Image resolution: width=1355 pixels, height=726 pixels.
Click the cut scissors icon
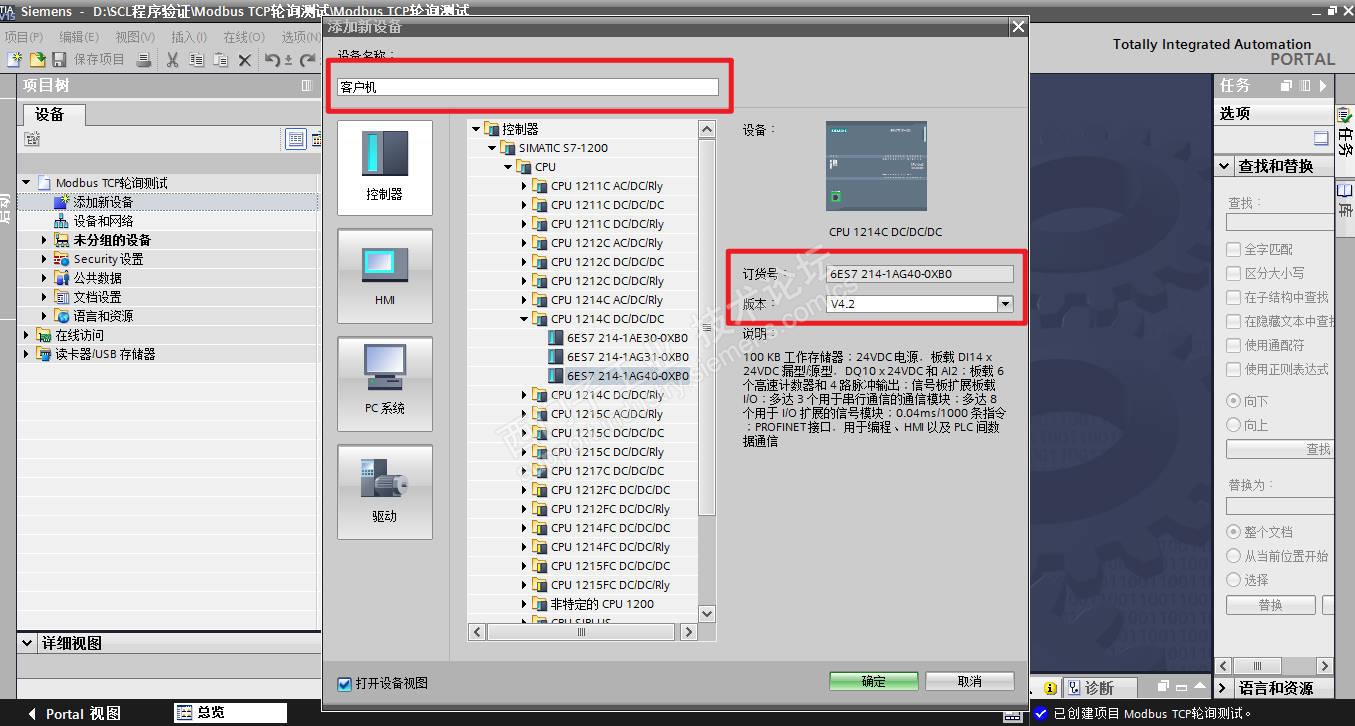tap(172, 60)
